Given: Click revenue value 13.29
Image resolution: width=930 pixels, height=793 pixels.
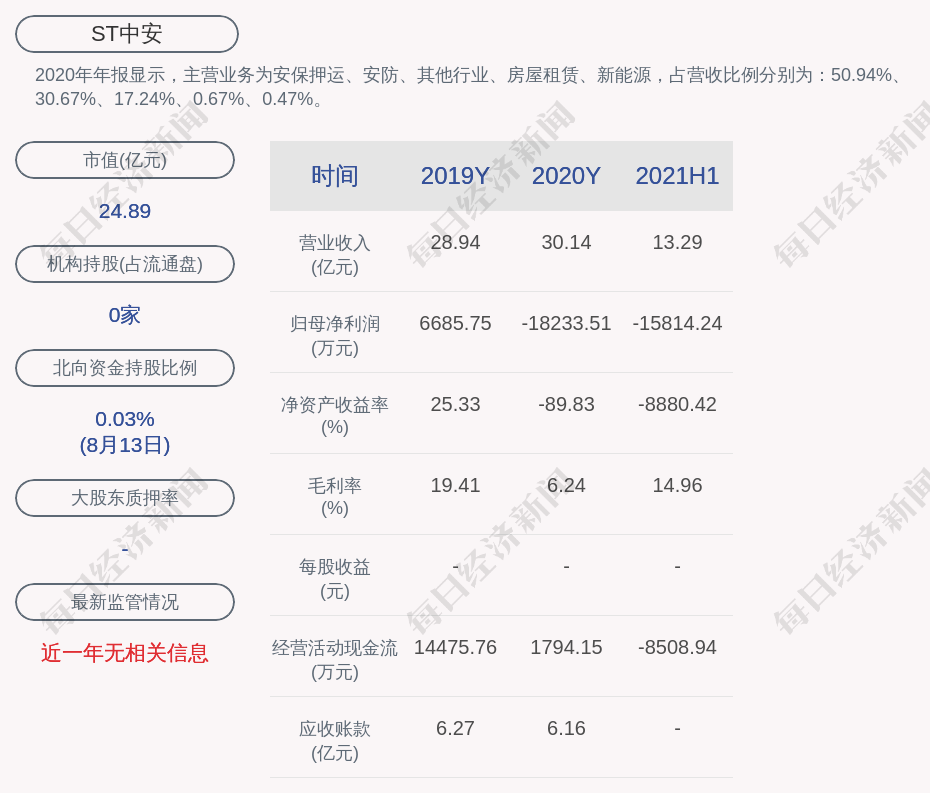Looking at the screenshot, I should (x=677, y=242).
